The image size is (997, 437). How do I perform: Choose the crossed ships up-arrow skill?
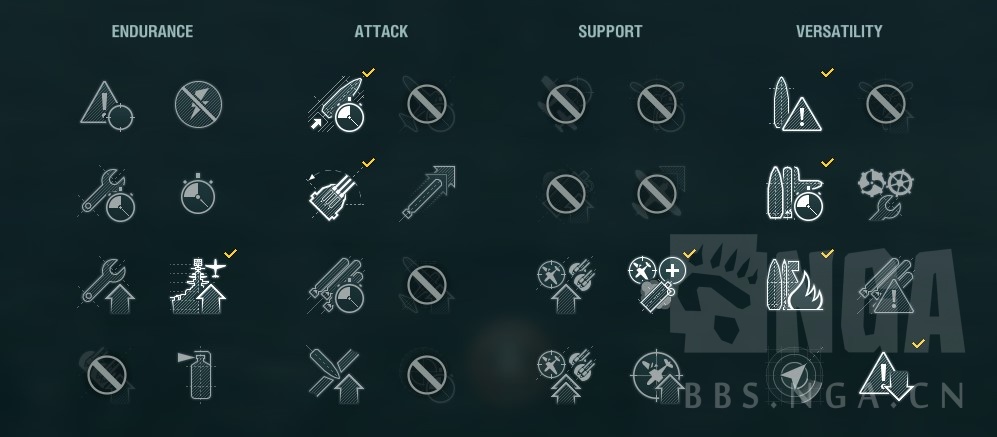pyautogui.click(x=334, y=375)
